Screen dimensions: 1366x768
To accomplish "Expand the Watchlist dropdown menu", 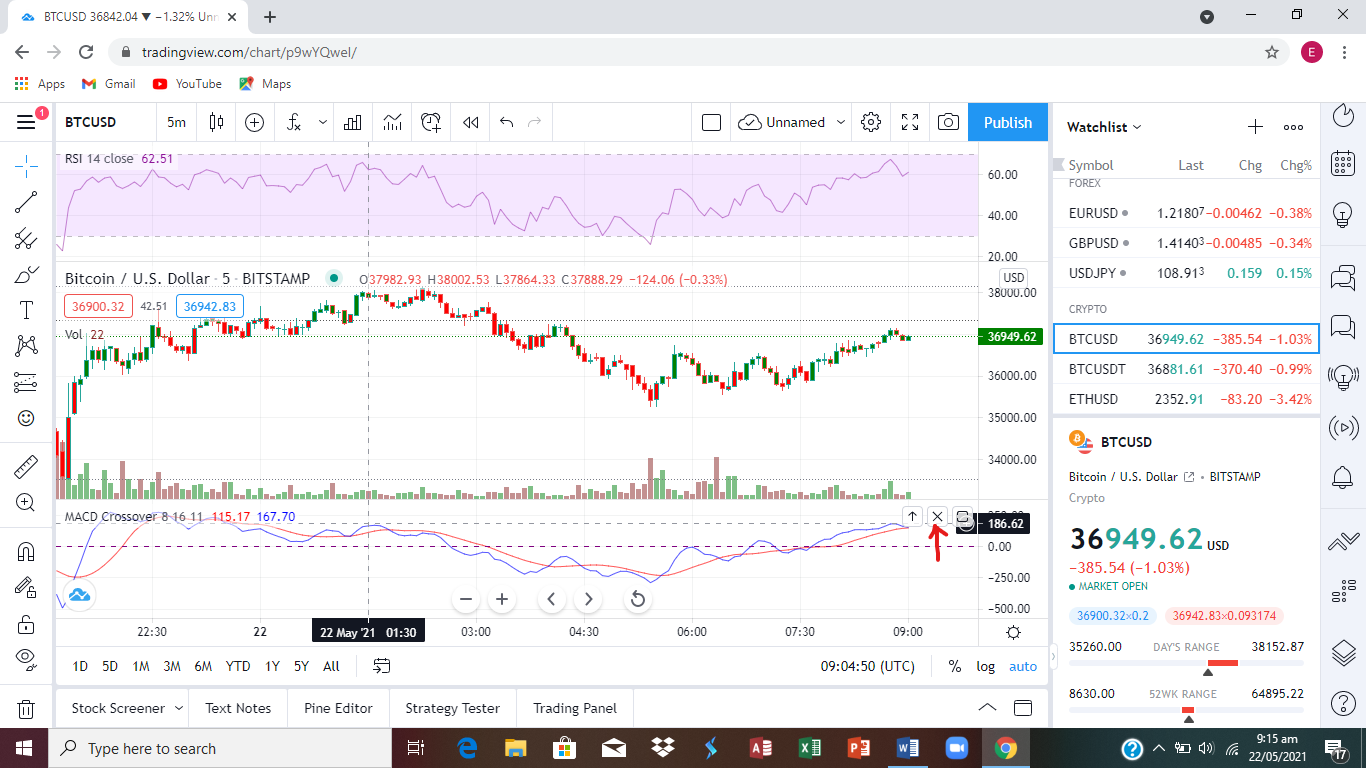I will coord(1104,127).
